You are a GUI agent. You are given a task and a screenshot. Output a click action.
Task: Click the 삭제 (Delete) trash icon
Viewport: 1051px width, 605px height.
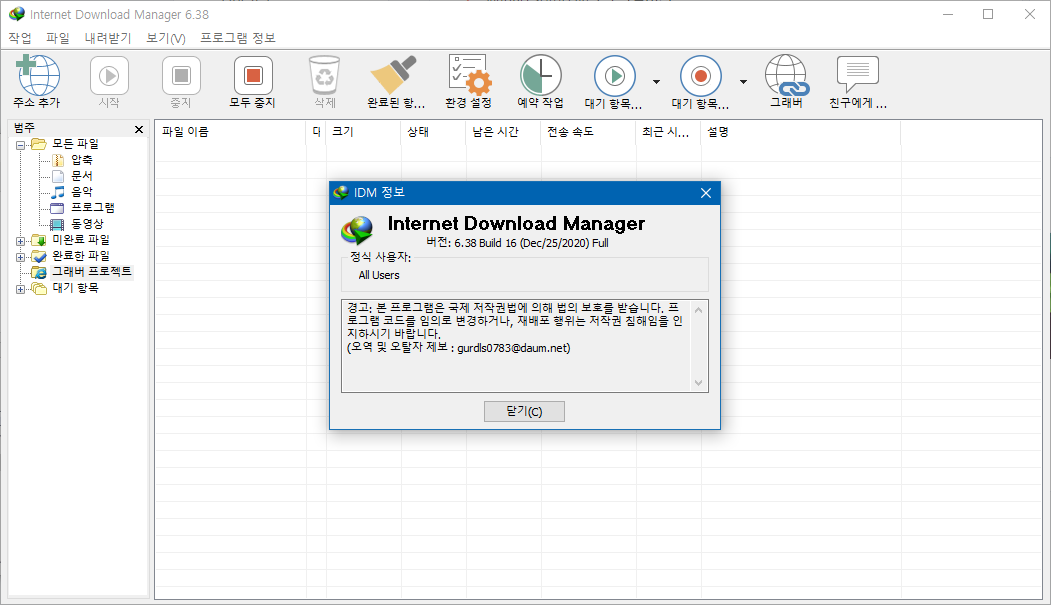(x=324, y=76)
